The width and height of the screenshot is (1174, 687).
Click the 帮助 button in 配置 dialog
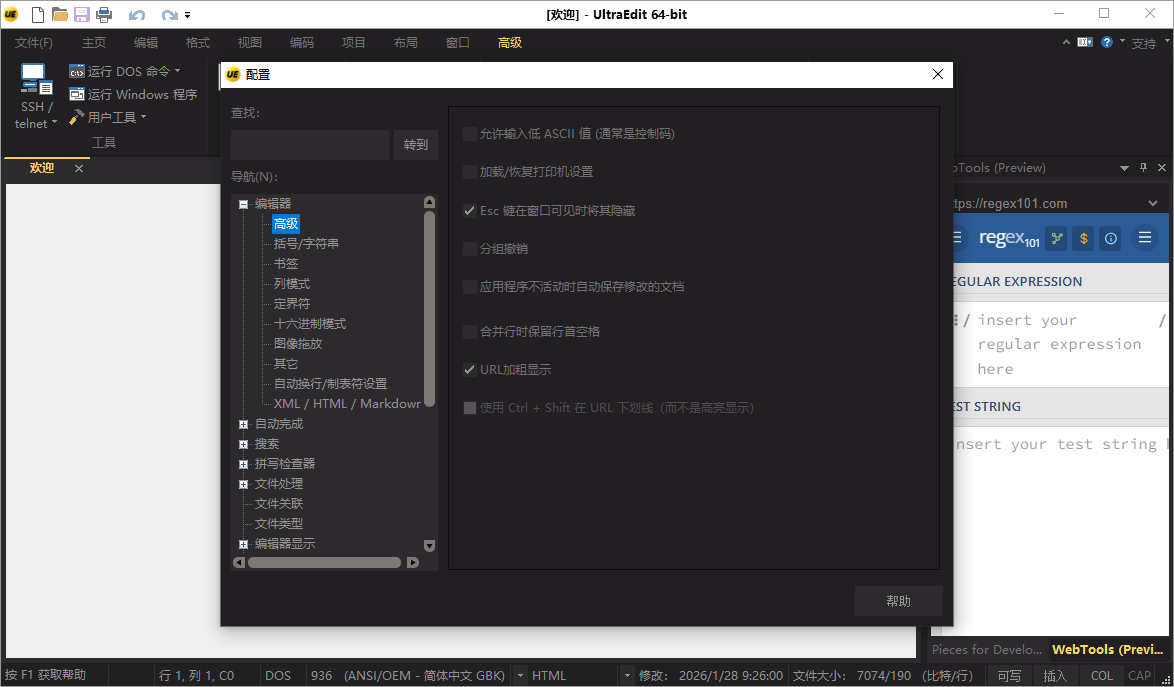coord(898,601)
